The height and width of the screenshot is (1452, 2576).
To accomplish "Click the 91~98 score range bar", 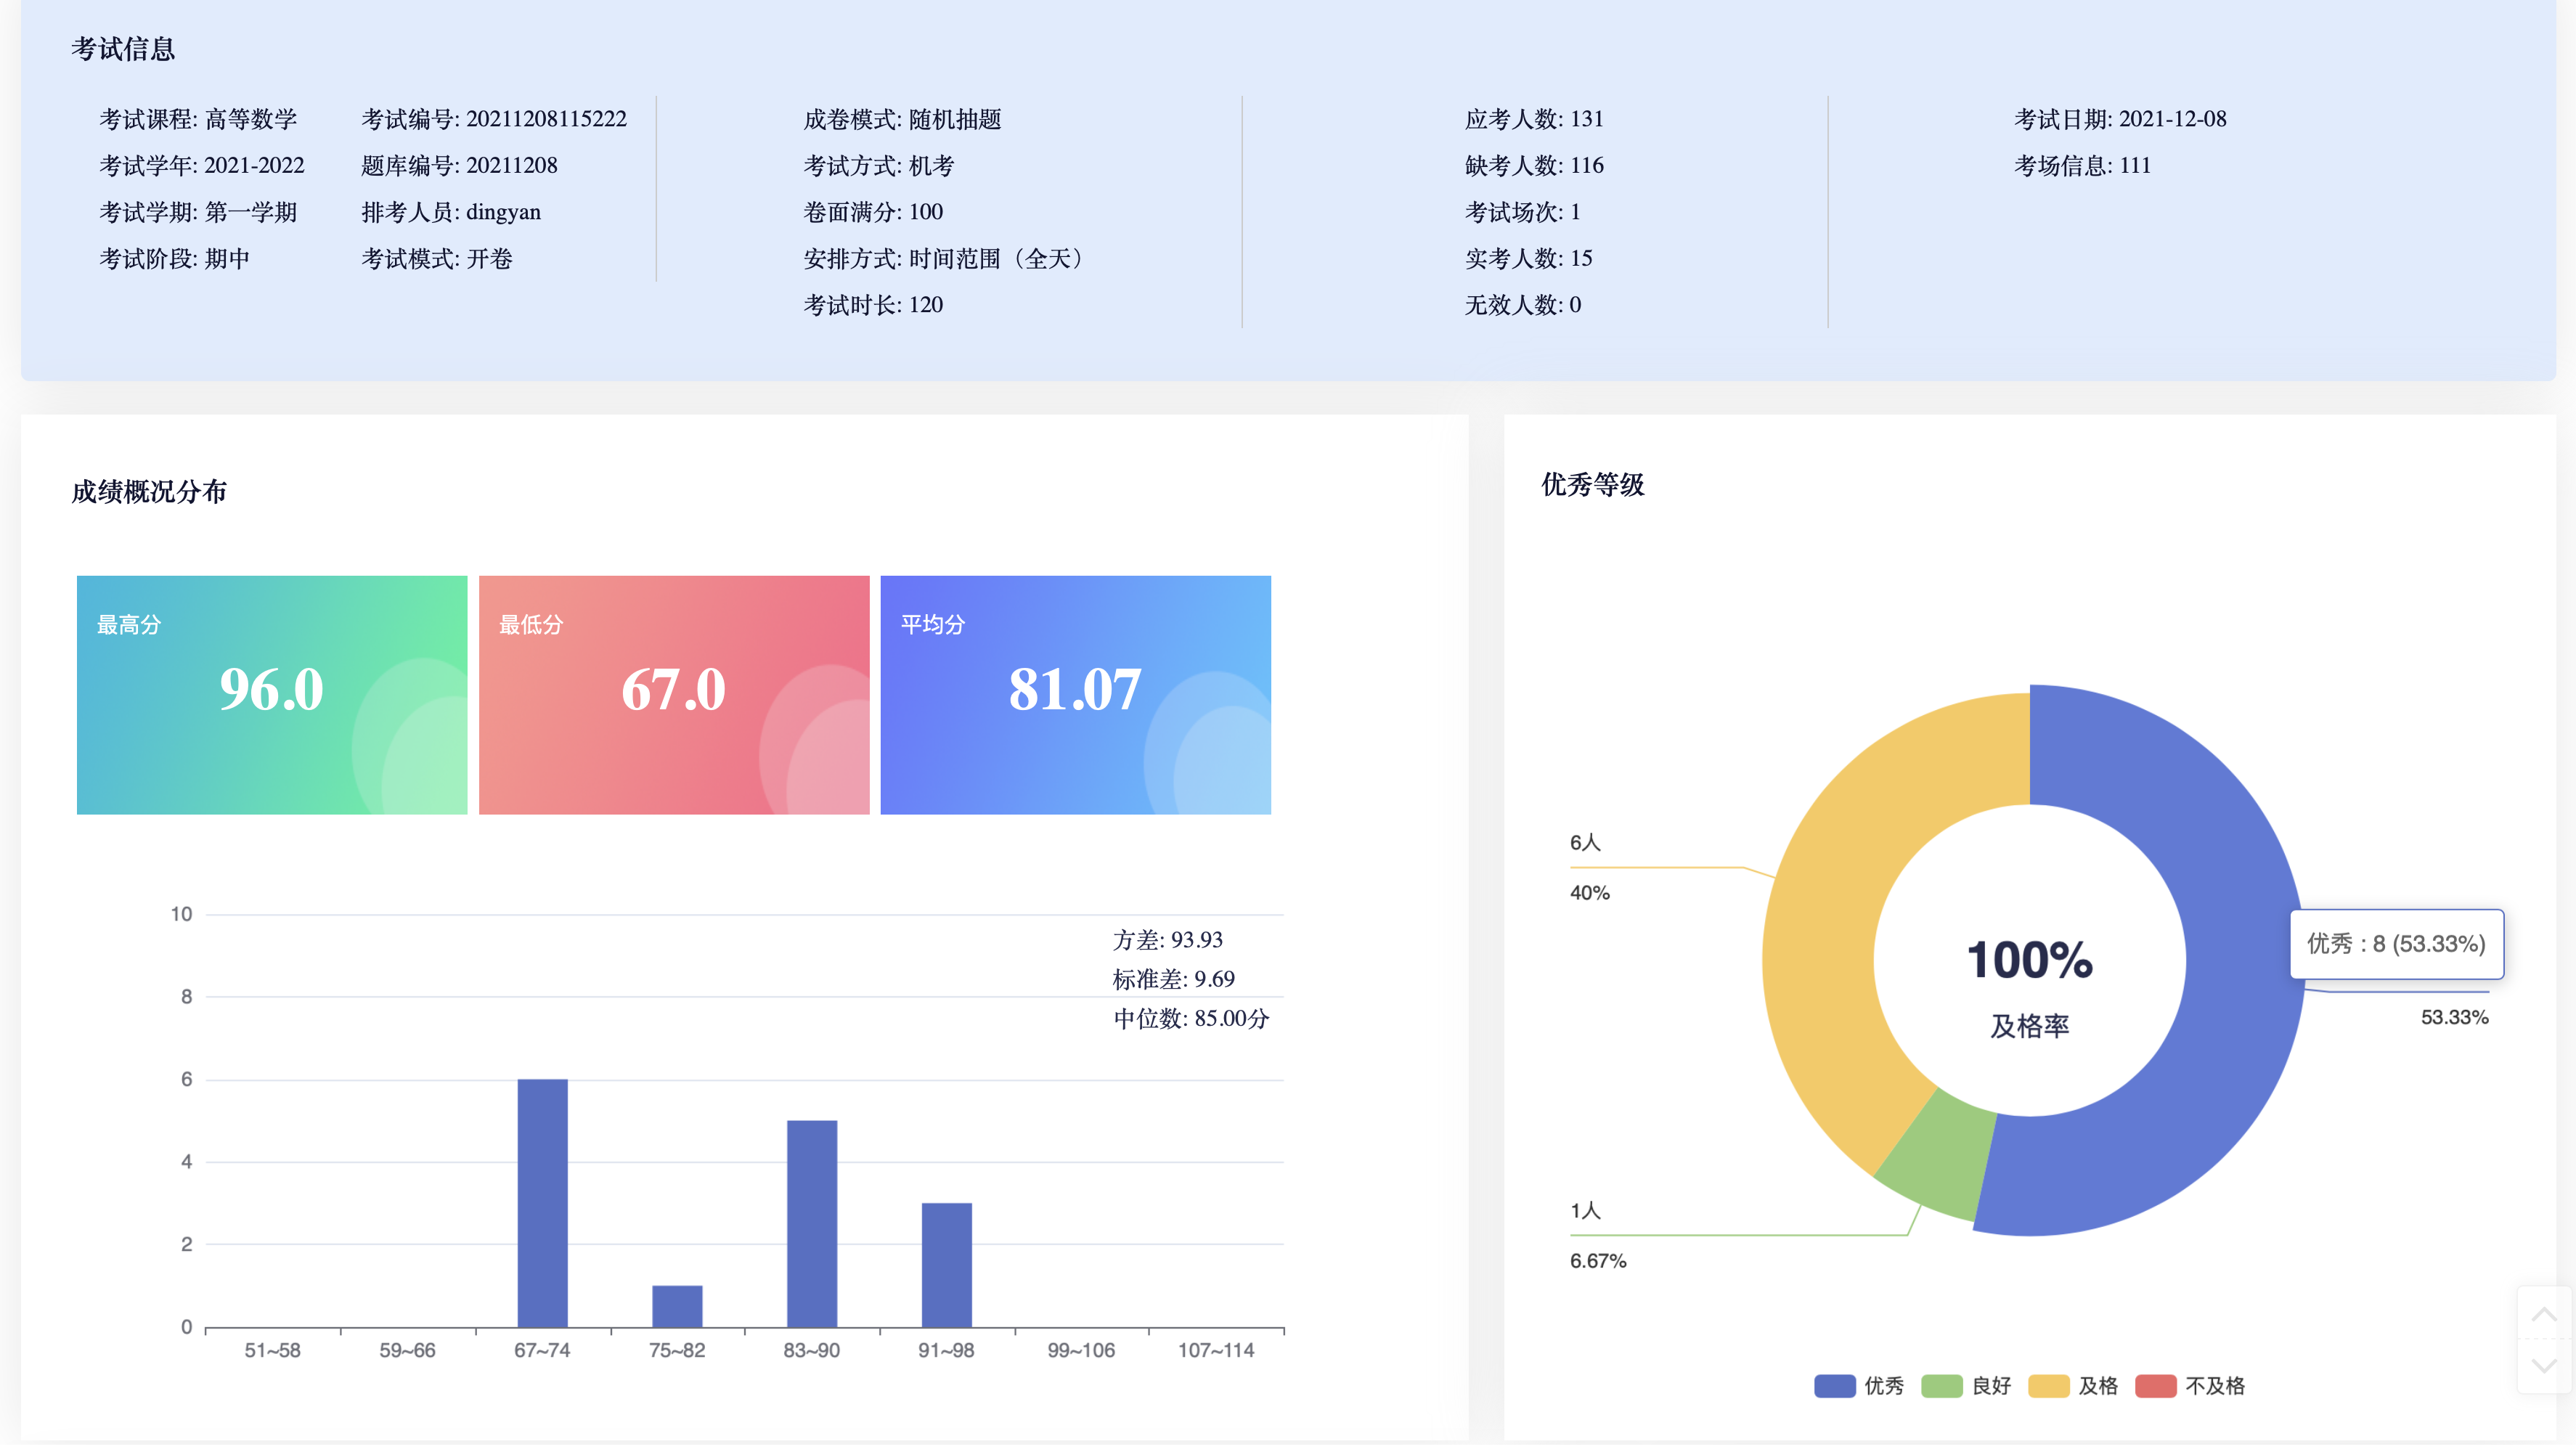I will [x=946, y=1266].
